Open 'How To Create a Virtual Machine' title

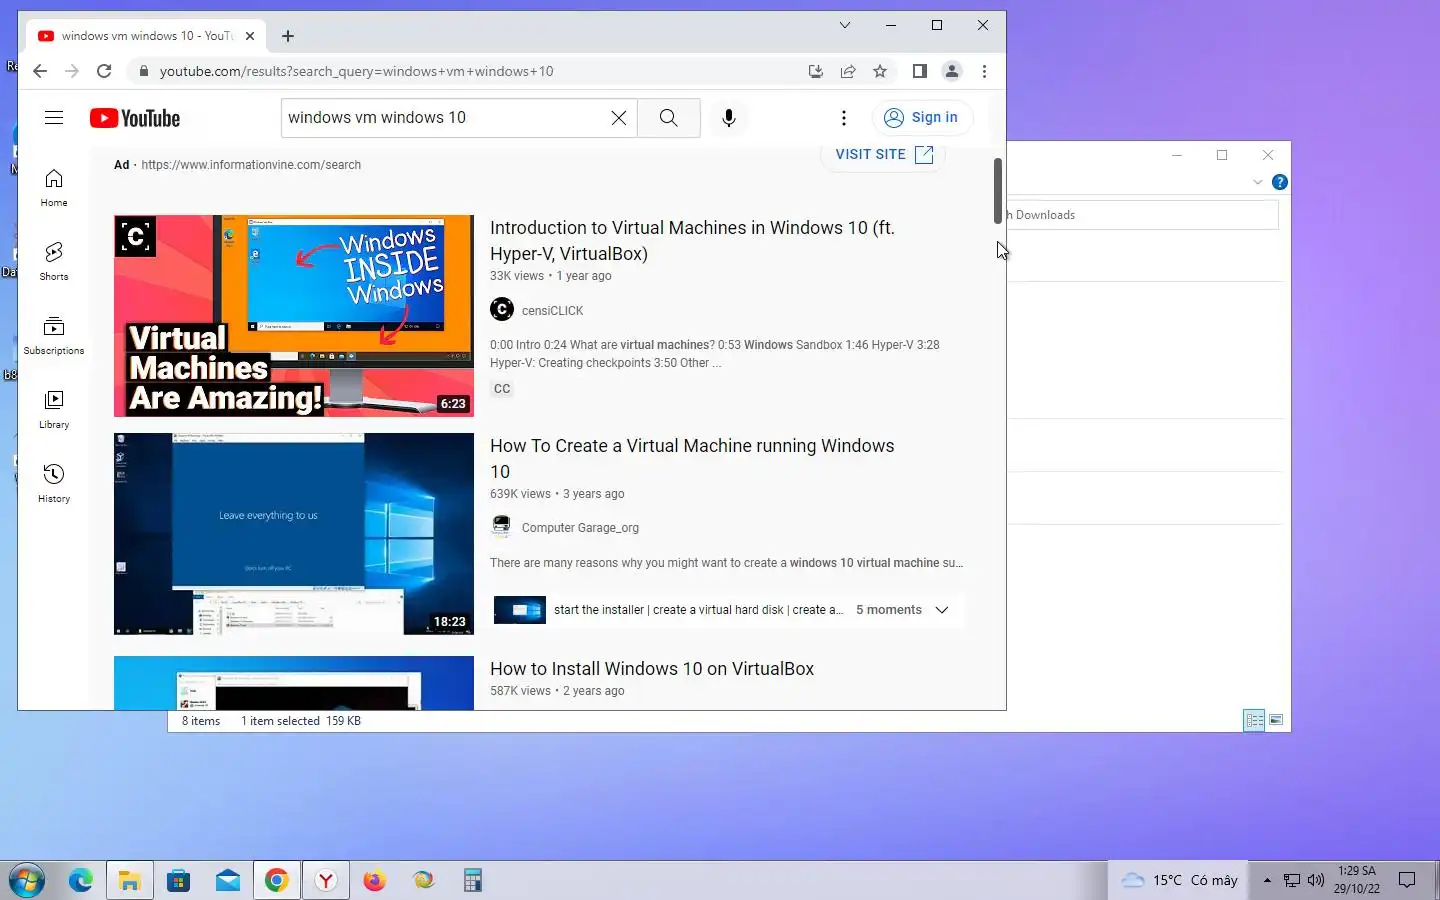[692, 459]
